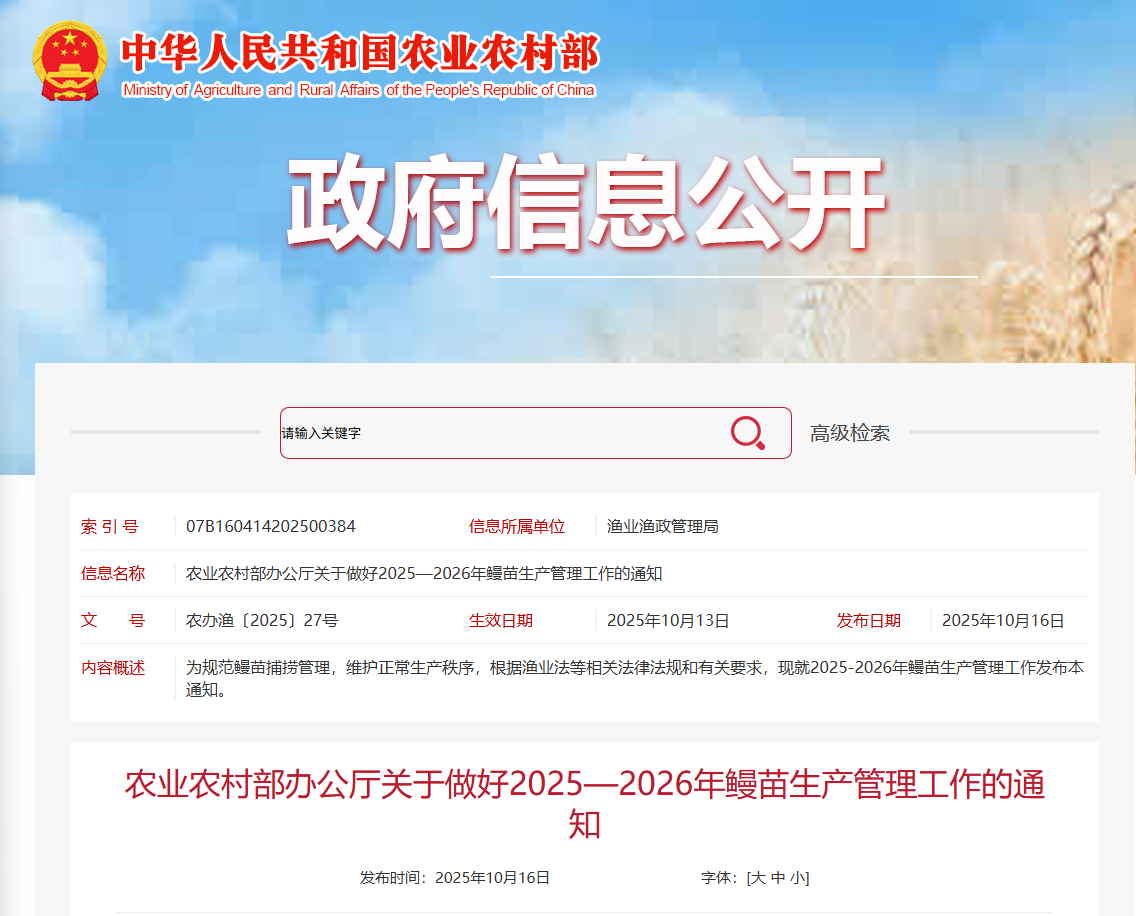Click the 政府信息公开 banner heading
The image size is (1136, 916).
point(586,204)
